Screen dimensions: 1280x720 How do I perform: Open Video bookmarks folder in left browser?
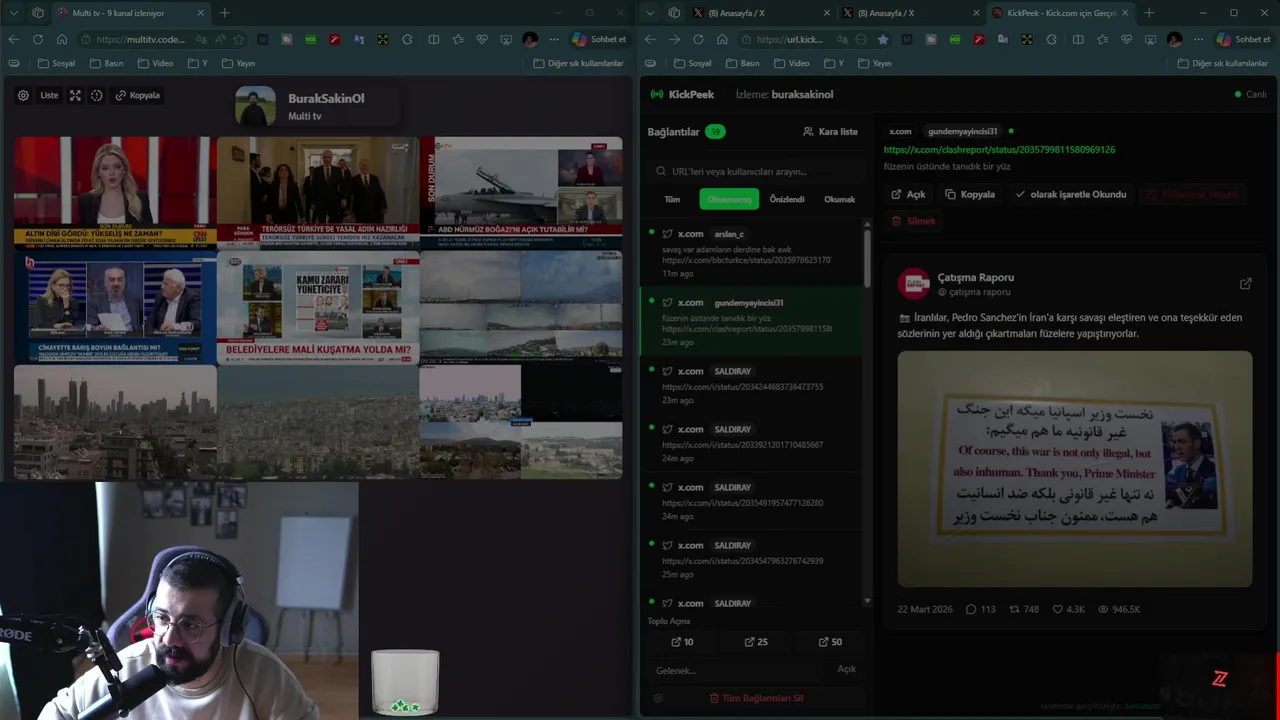tap(155, 63)
